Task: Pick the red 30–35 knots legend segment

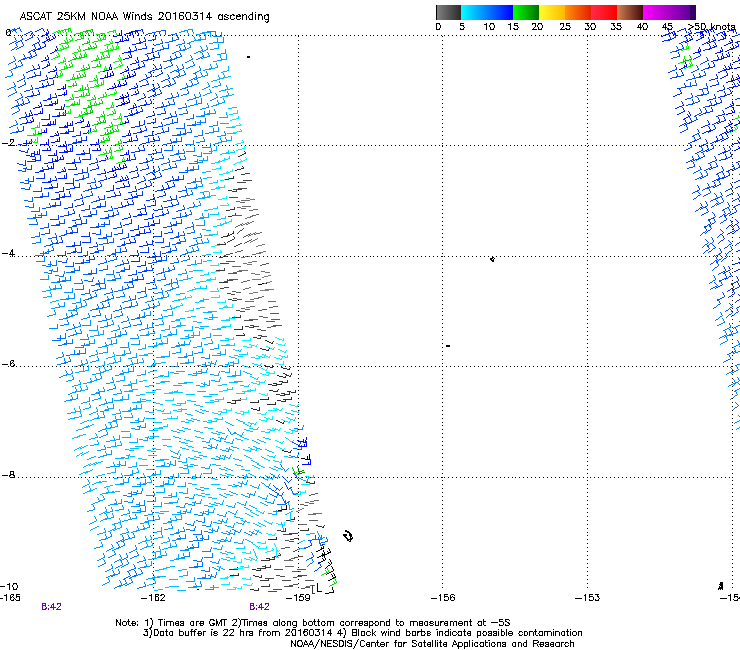Action: coord(604,12)
